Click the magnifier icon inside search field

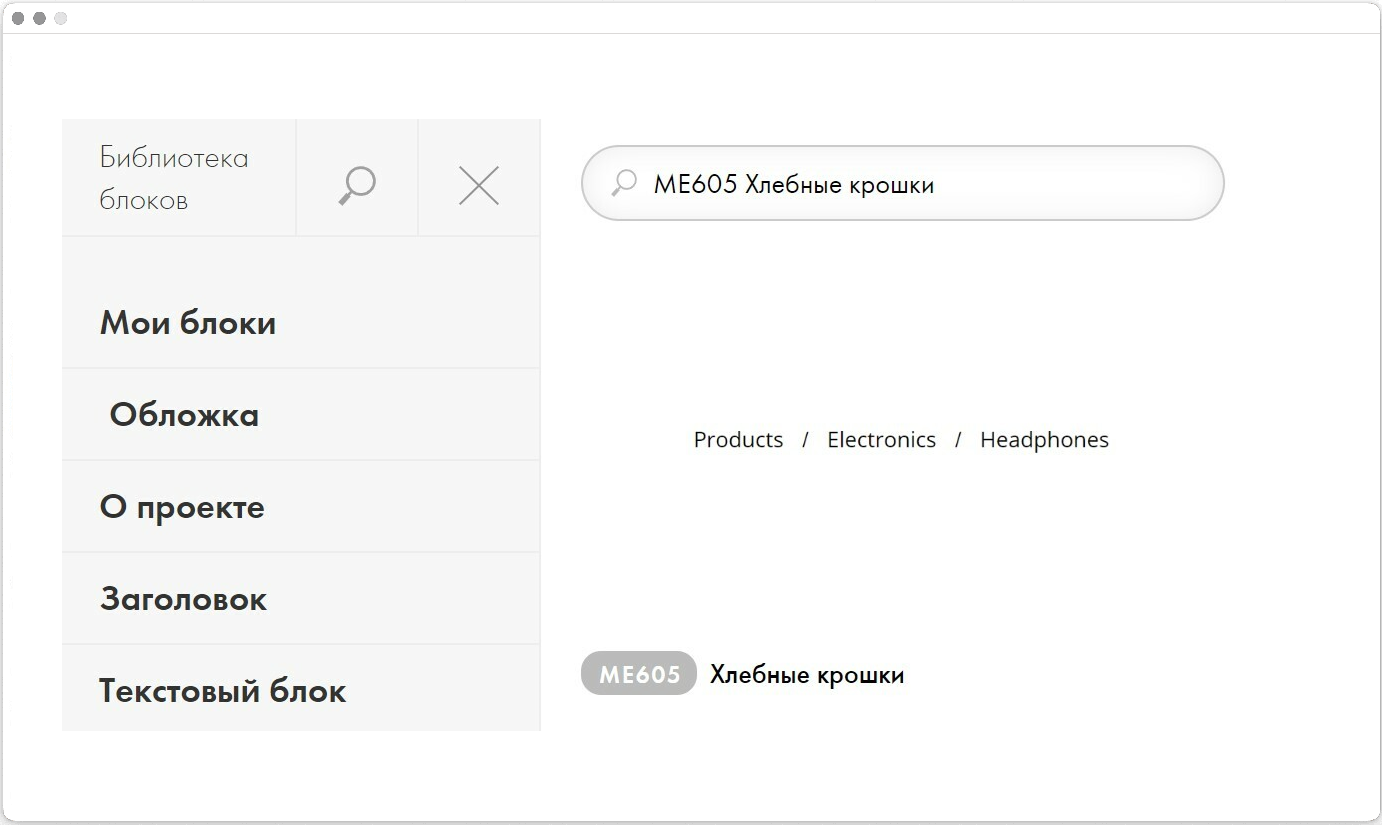tap(624, 183)
